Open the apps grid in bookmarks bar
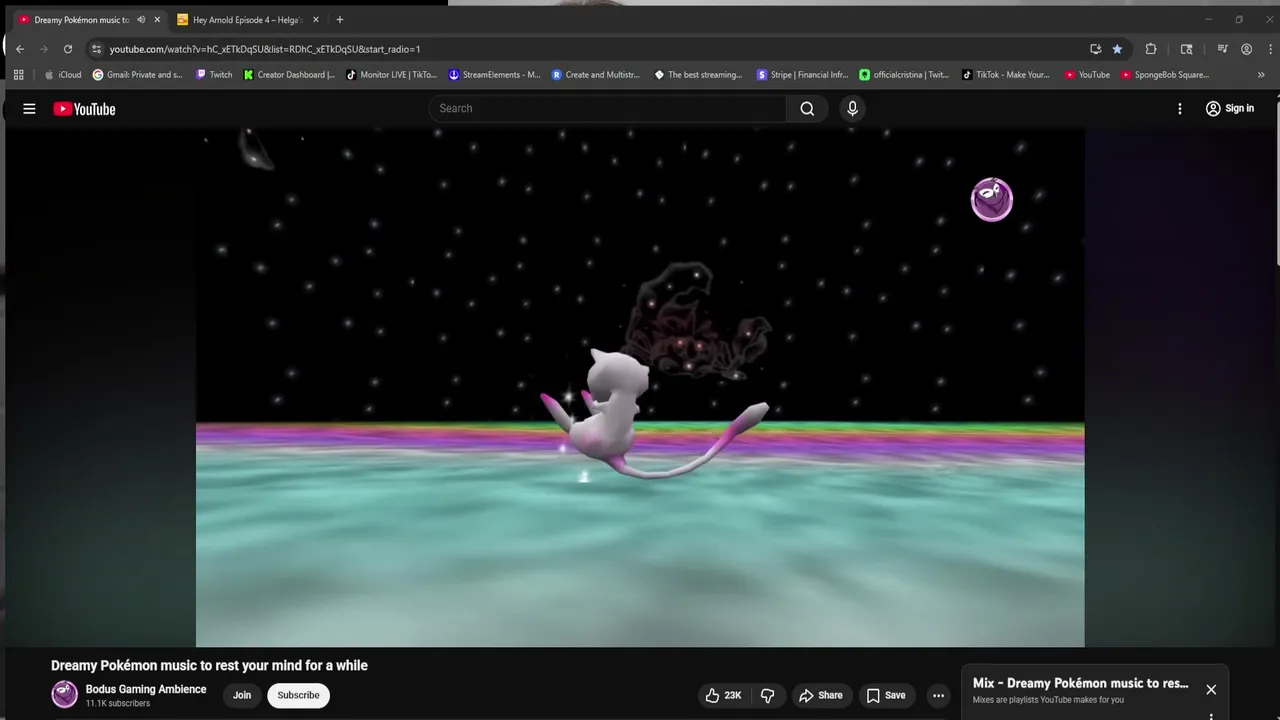1280x720 pixels. (18, 75)
